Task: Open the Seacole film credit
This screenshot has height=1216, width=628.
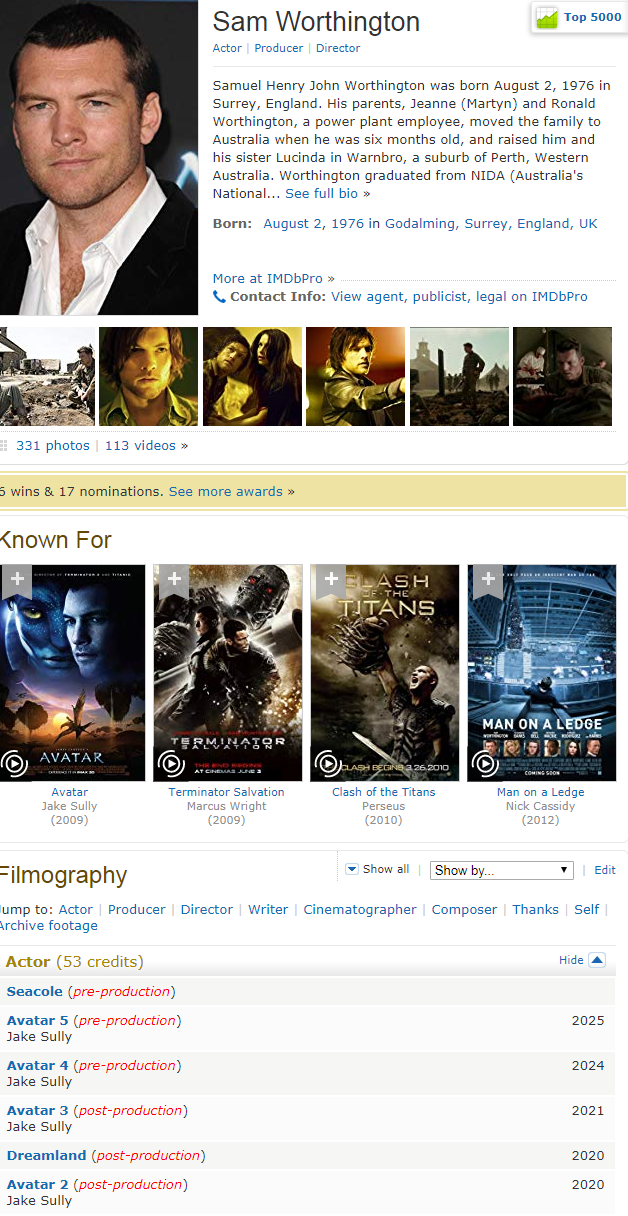Action: (x=35, y=992)
